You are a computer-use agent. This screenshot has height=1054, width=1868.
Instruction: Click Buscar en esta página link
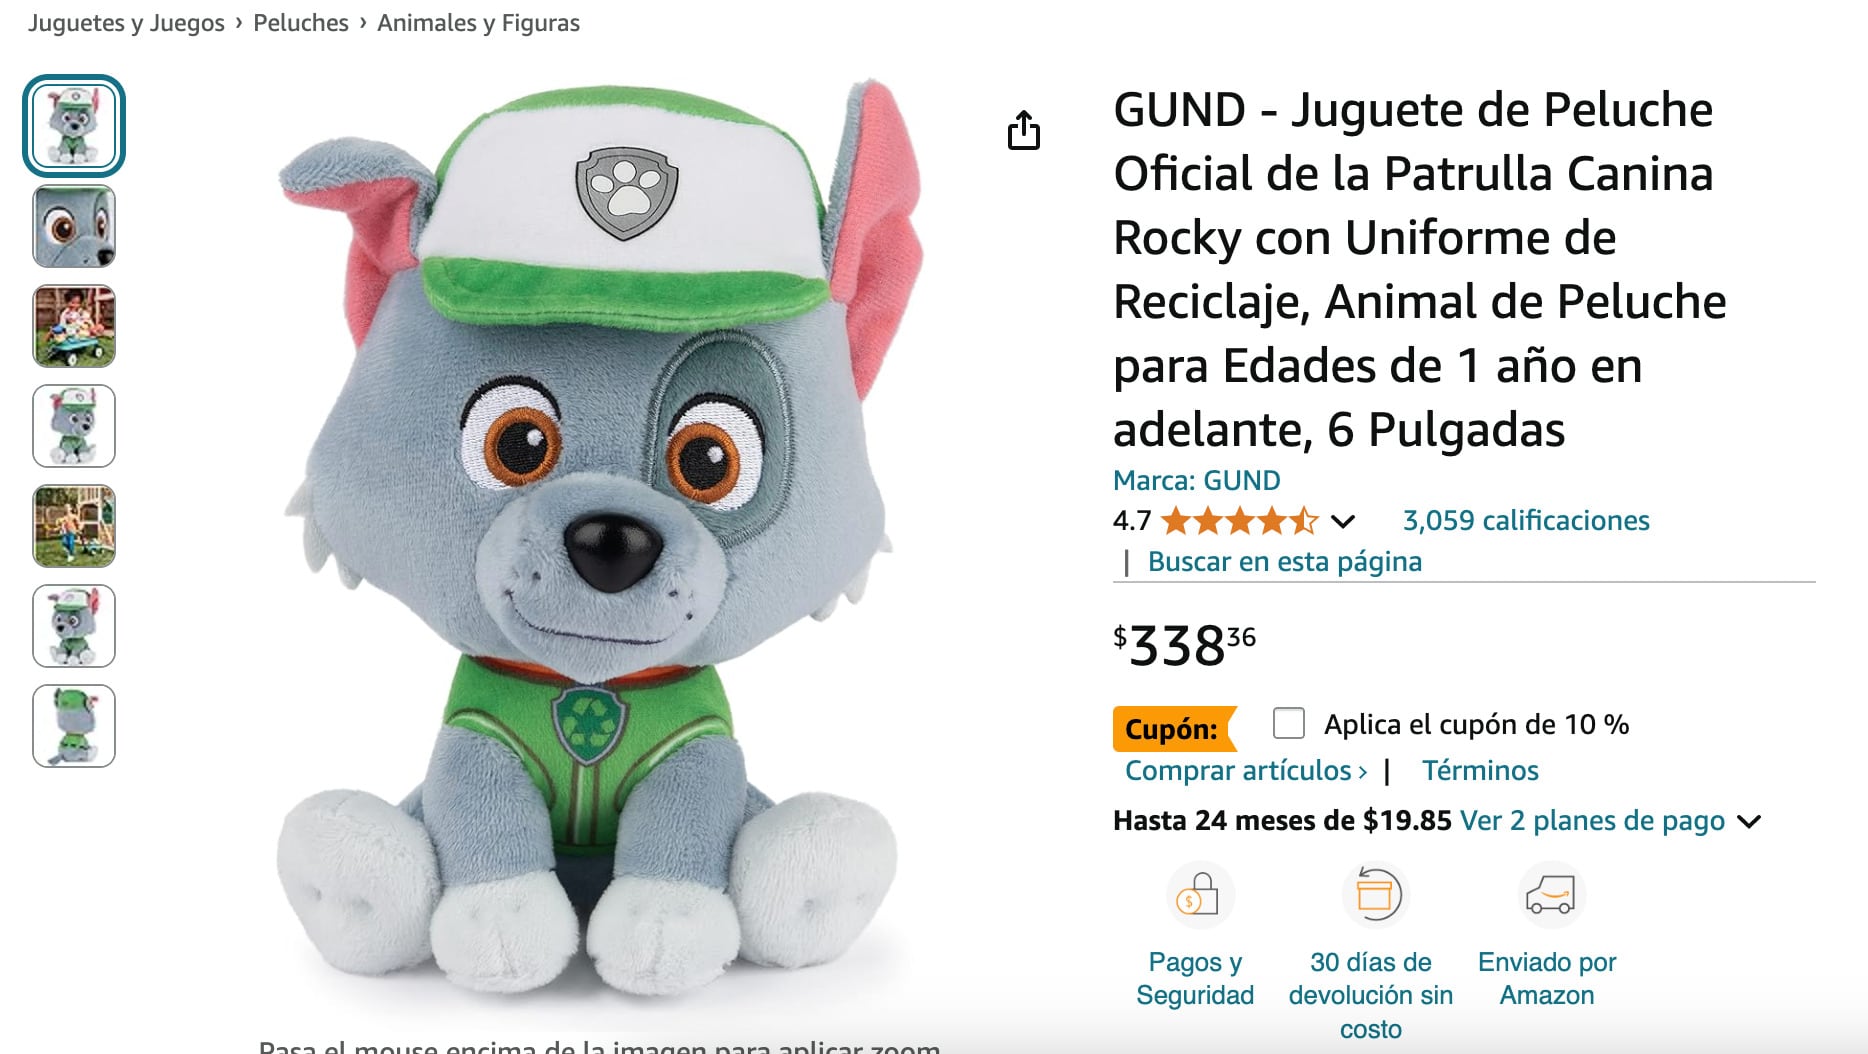click(x=1284, y=562)
